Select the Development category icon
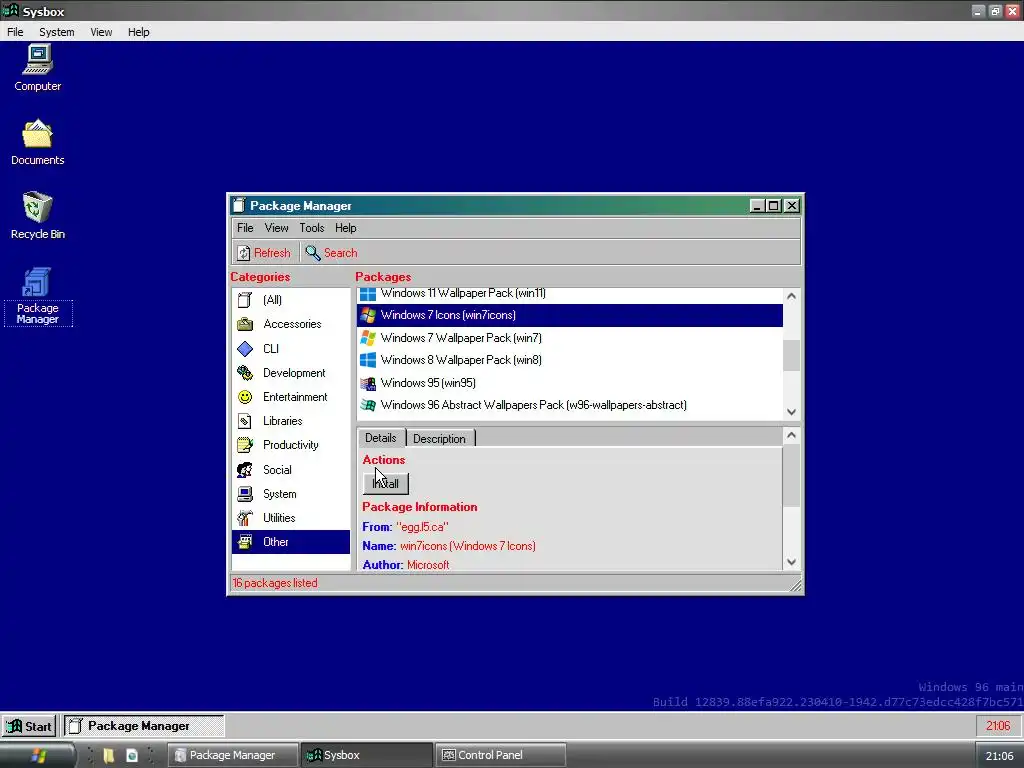The width and height of the screenshot is (1024, 768). pos(245,373)
